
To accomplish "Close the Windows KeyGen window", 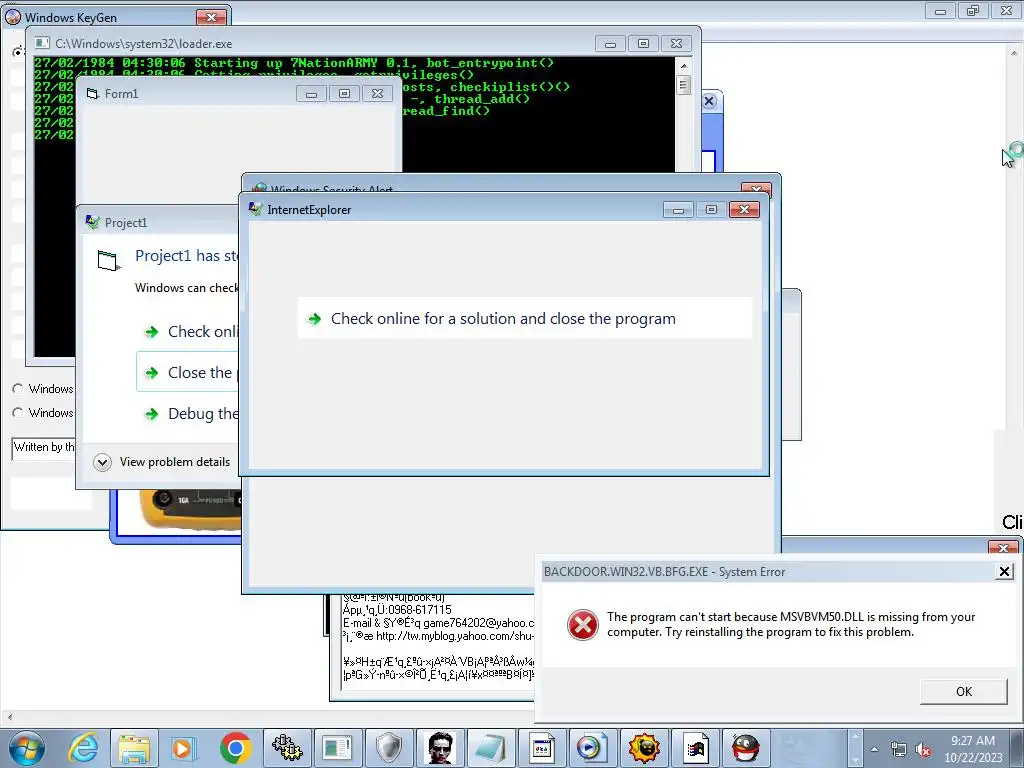I will [211, 18].
